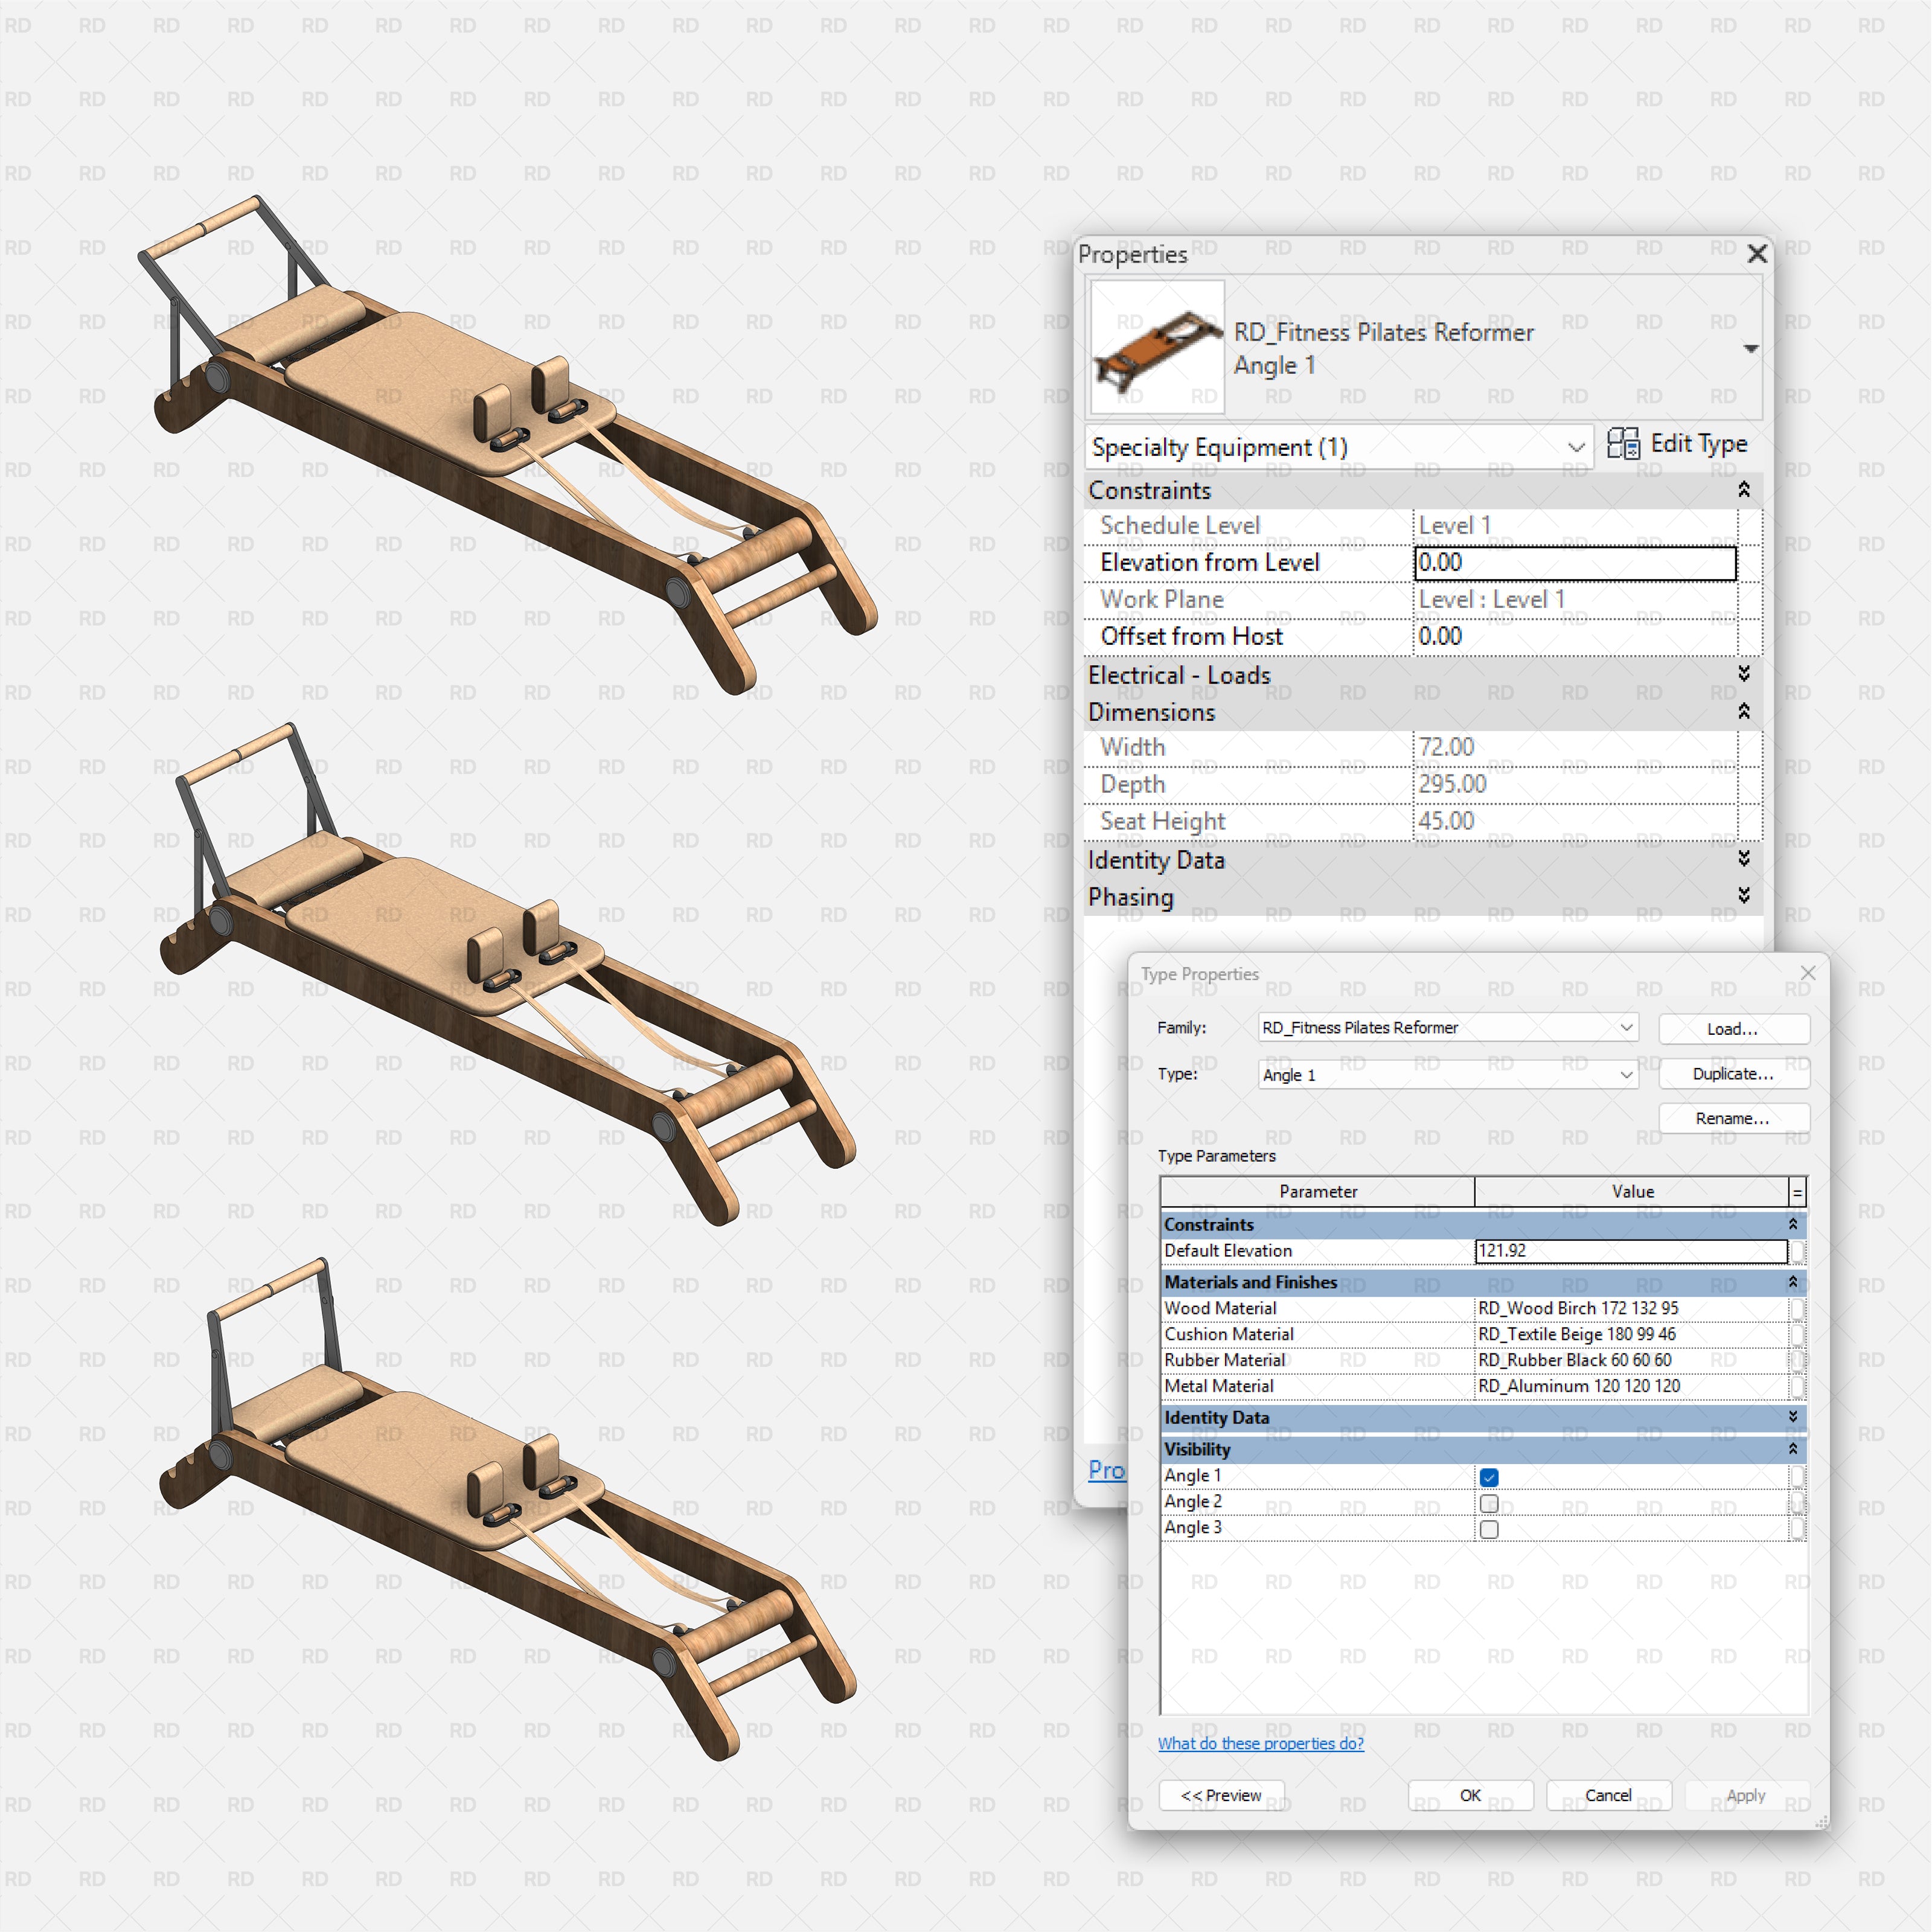1932x1932 pixels.
Task: Open the Type dropdown showing Angle 1
Action: [1628, 1074]
